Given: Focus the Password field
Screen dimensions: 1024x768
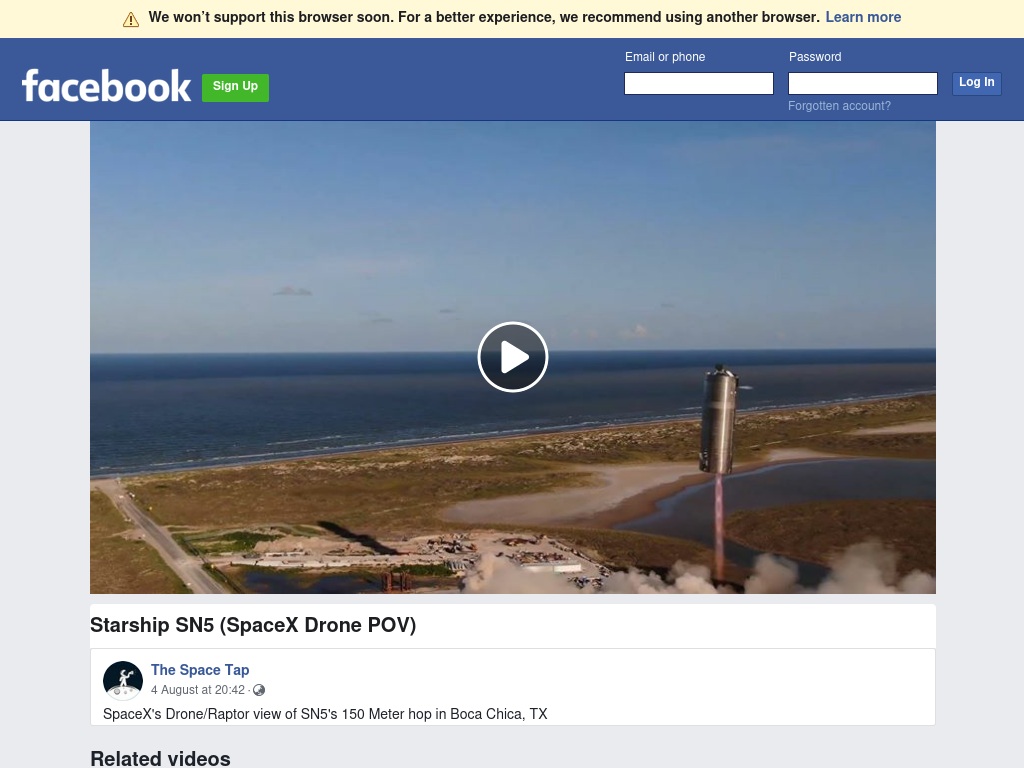Looking at the screenshot, I should click(863, 84).
